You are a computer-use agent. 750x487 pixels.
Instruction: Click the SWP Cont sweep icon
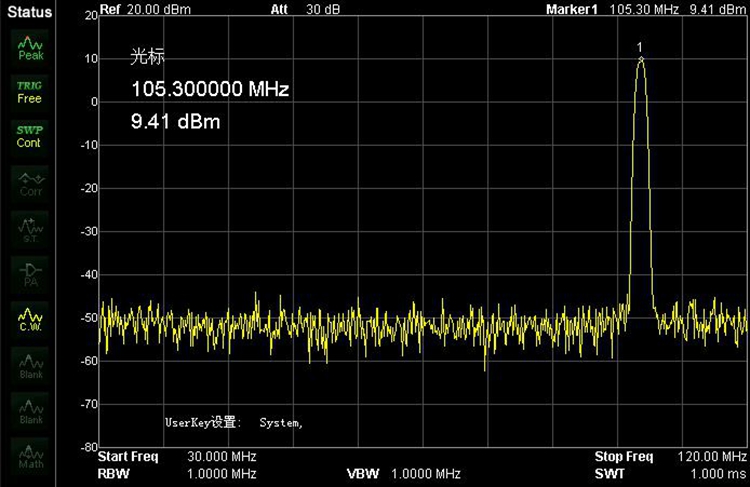click(x=30, y=136)
